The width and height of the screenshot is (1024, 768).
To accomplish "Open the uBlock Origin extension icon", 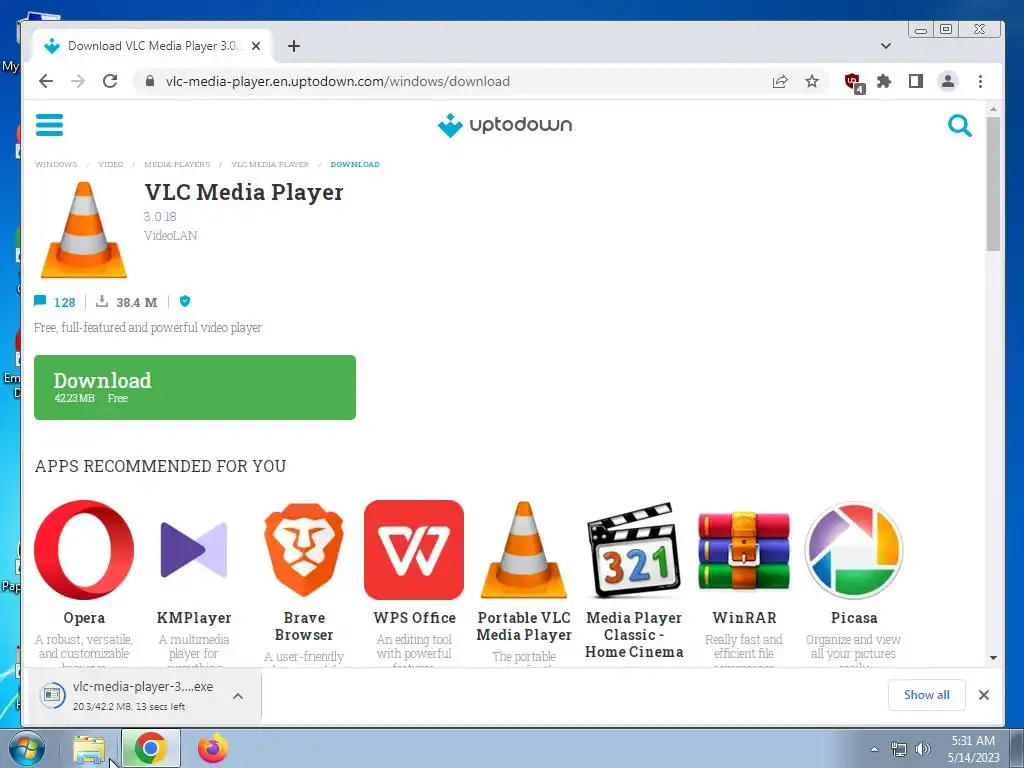I will click(854, 82).
